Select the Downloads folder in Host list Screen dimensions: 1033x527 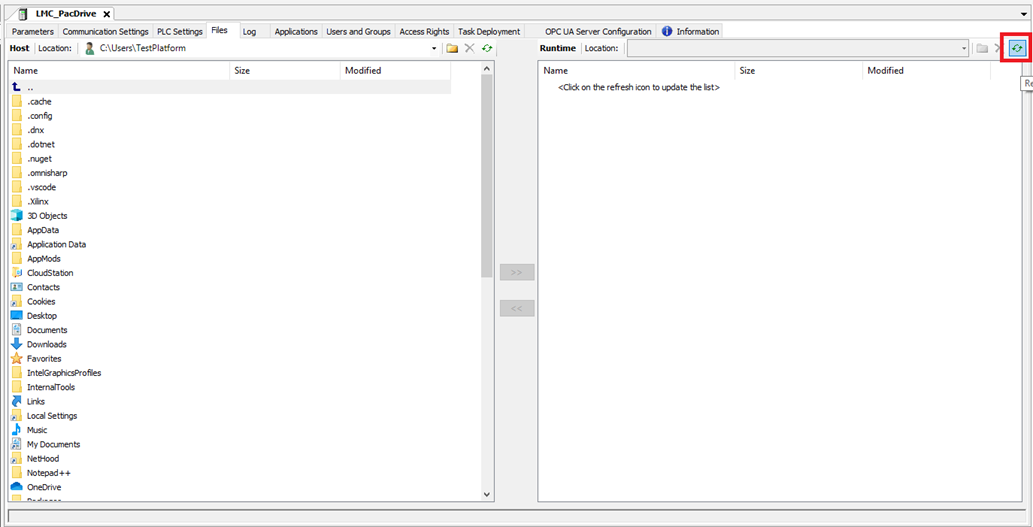47,344
